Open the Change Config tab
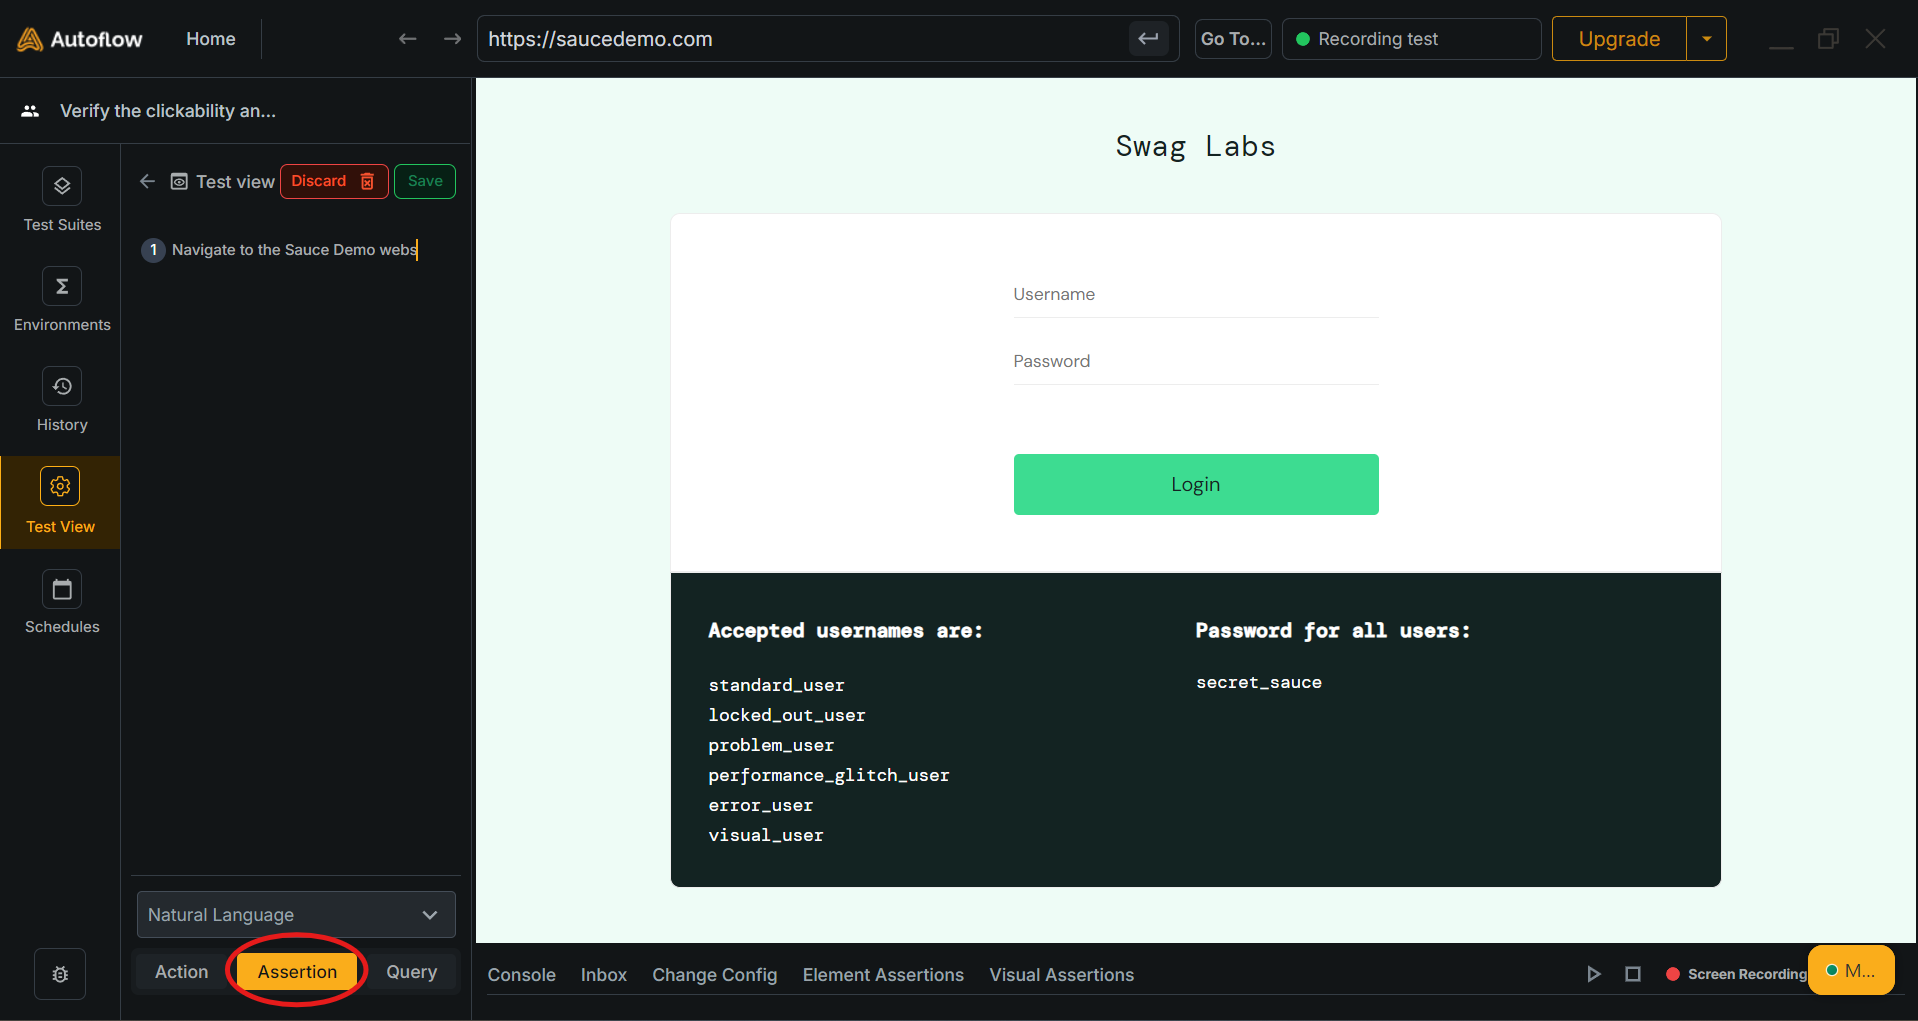 [x=715, y=975]
